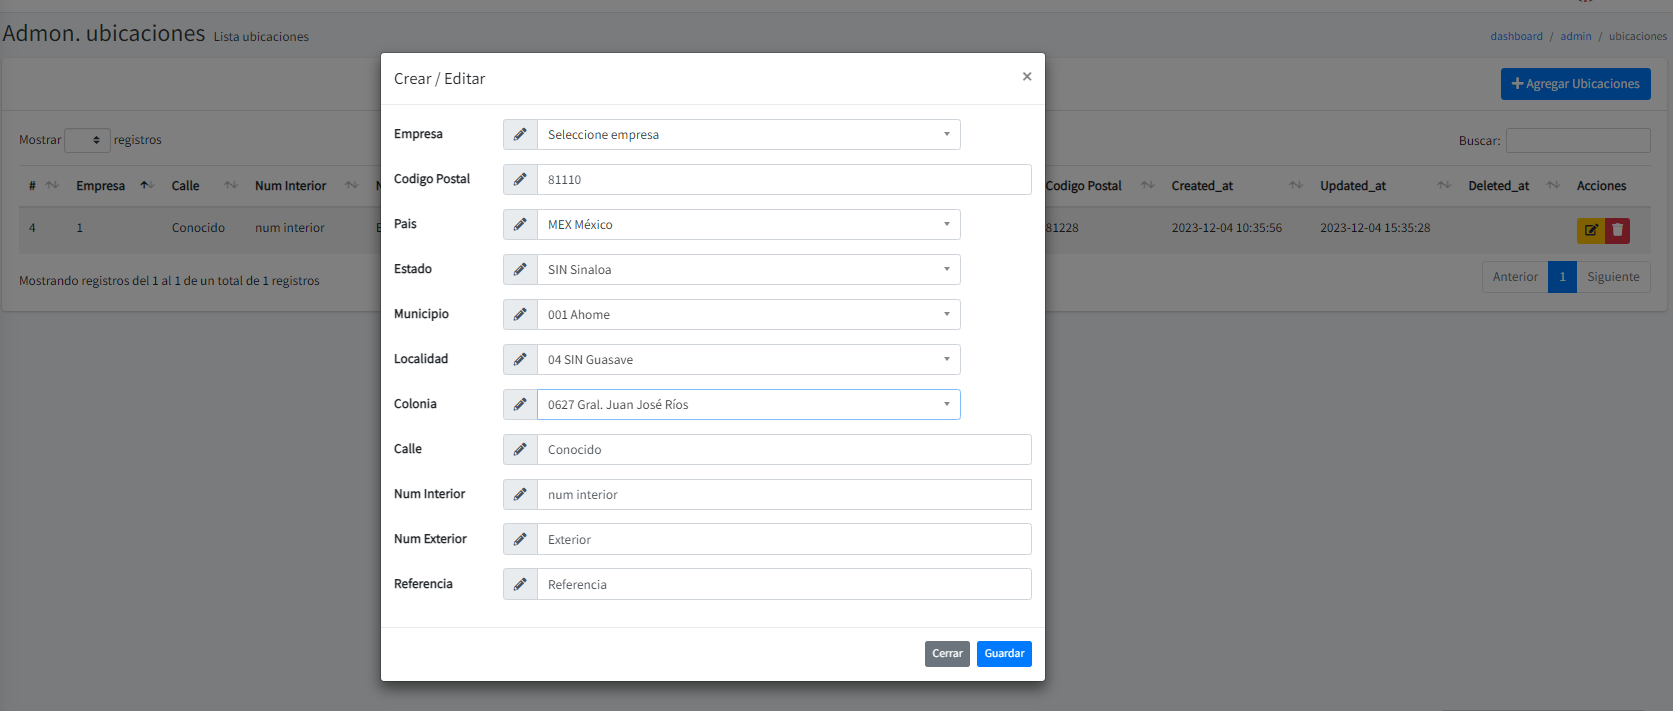1673x711 pixels.
Task: Expand the Pais dropdown showing MEX México
Action: pos(748,225)
